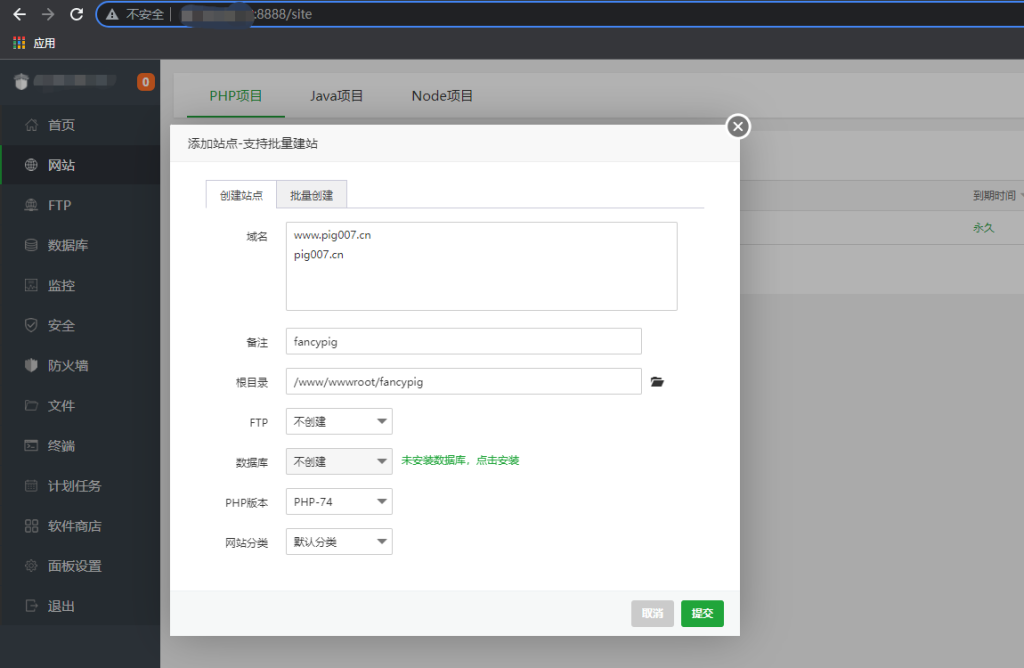Click the 防火墙 label in sidebar

click(x=68, y=366)
